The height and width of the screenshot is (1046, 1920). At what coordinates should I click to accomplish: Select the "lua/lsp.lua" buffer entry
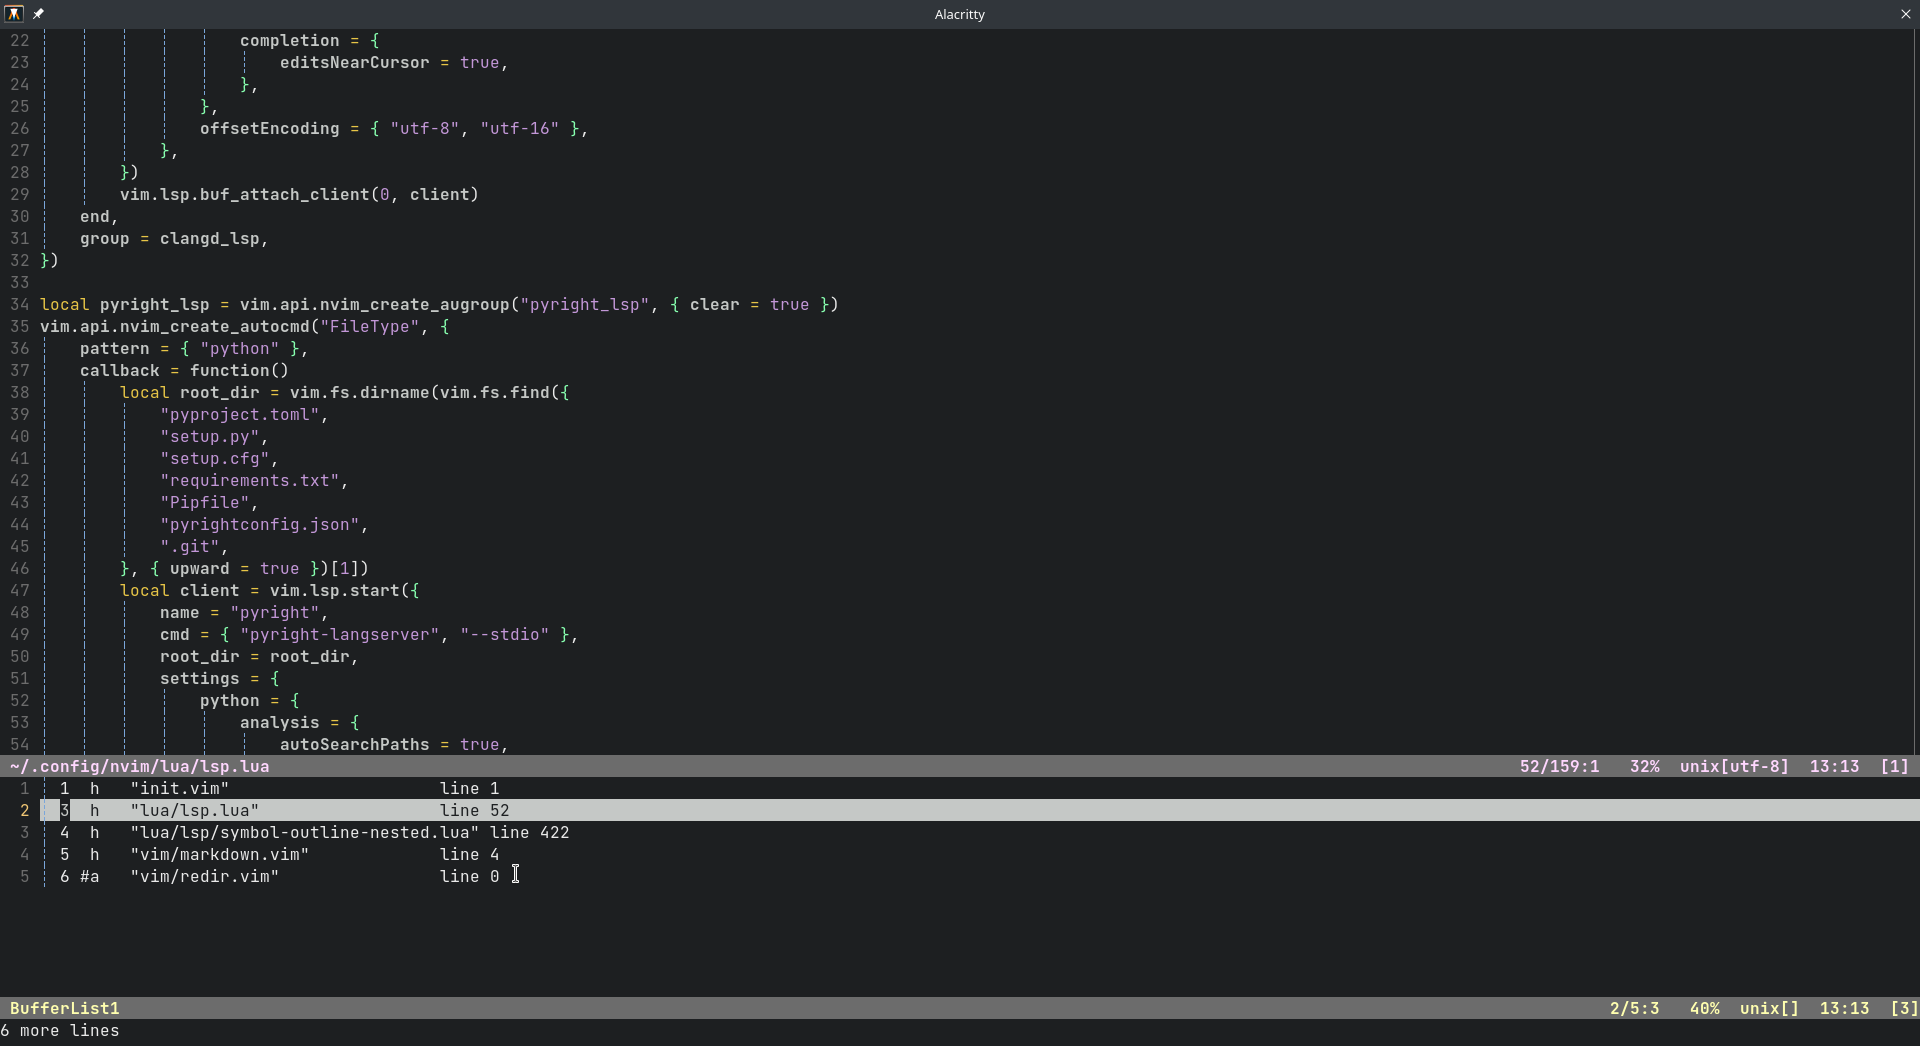(960, 810)
